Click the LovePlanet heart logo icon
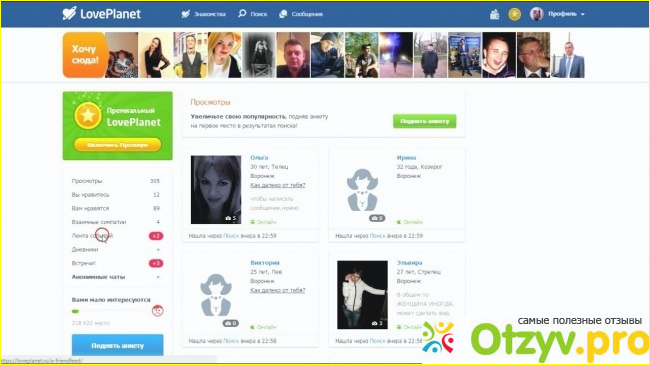This screenshot has width=650, height=365. (69, 13)
